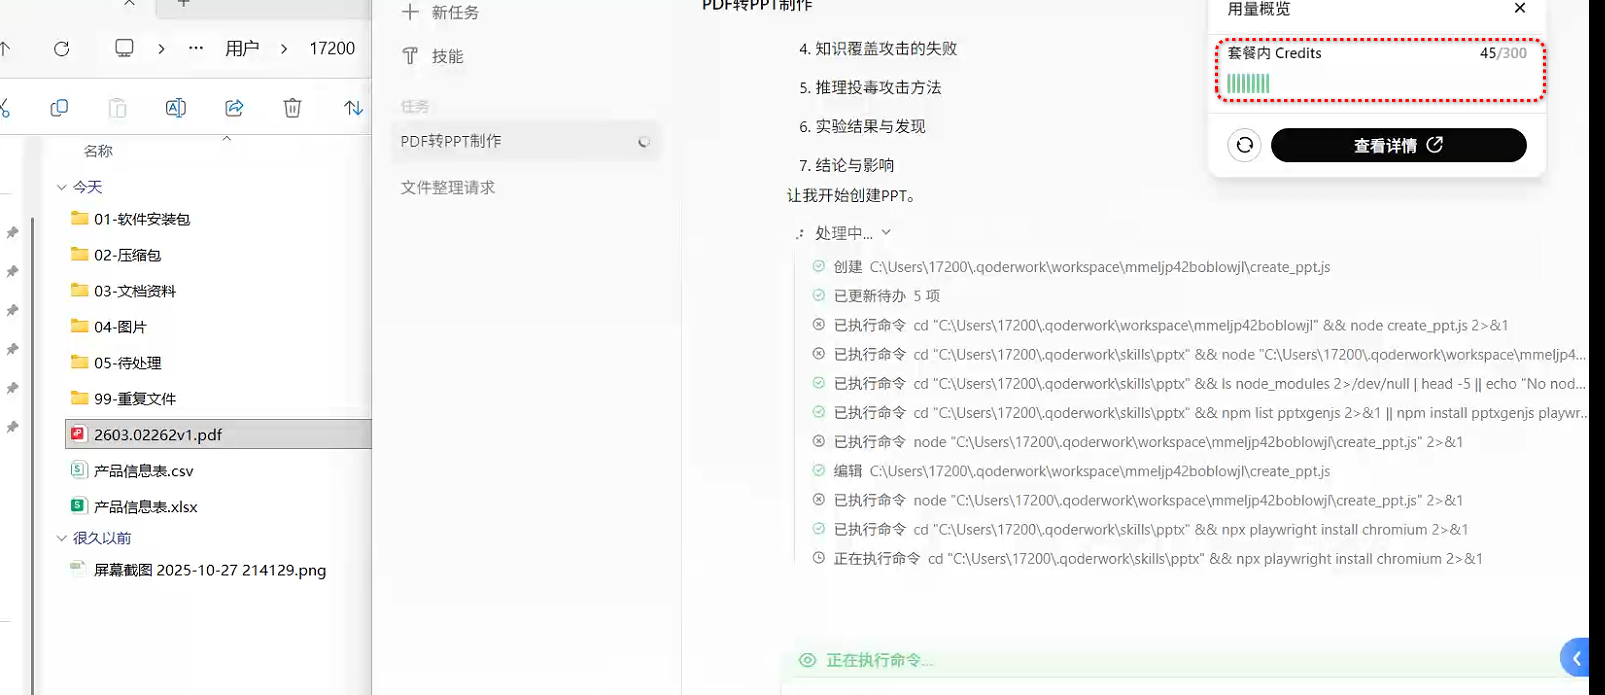
Task: Click the delete trash icon
Action: 292,108
